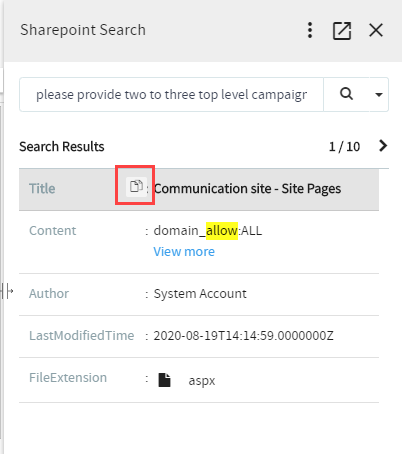
Task: Close the Sharepoint Search panel
Action: [x=376, y=30]
